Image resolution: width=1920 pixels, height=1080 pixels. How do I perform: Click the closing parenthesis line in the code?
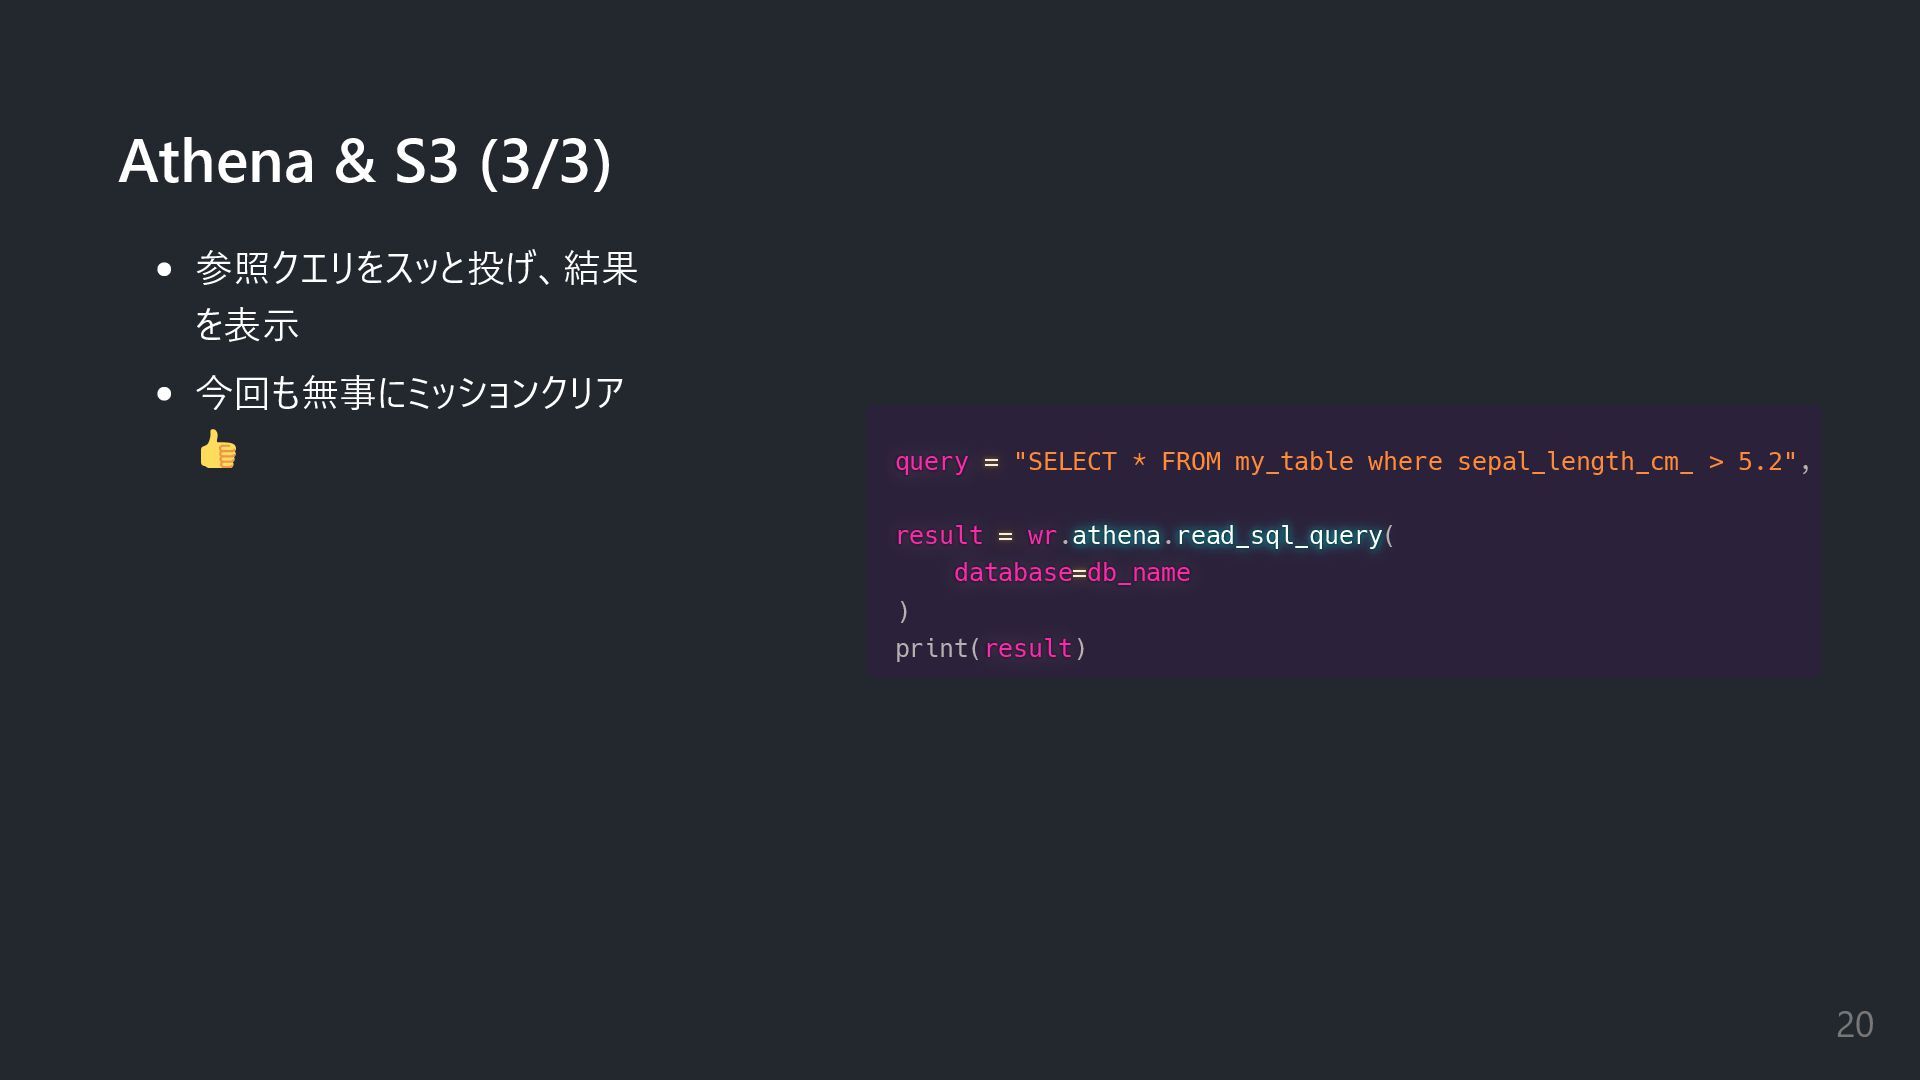903,611
